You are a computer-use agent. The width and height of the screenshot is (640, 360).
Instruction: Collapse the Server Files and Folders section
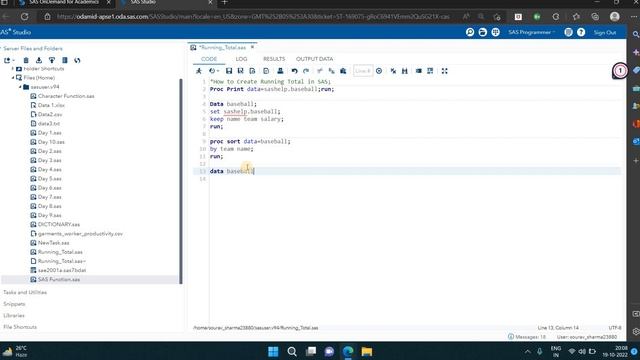(x=32, y=49)
